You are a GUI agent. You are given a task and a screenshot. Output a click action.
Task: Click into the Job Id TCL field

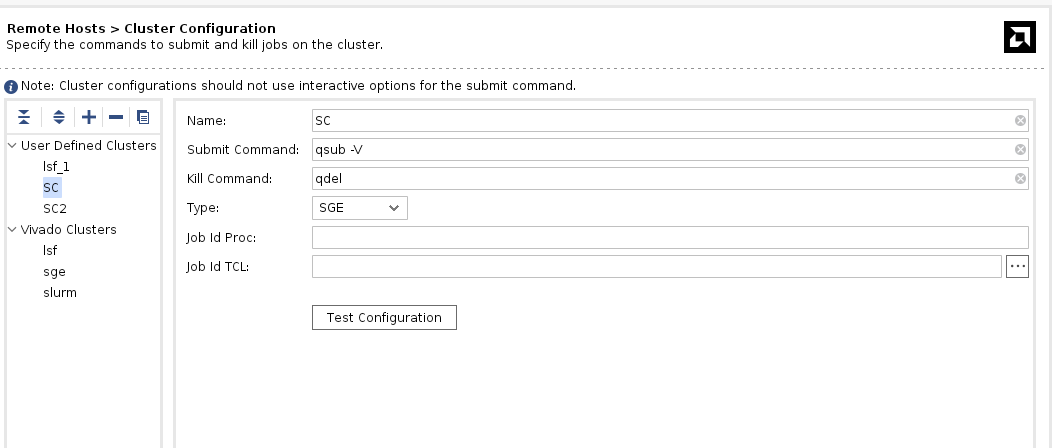click(656, 266)
